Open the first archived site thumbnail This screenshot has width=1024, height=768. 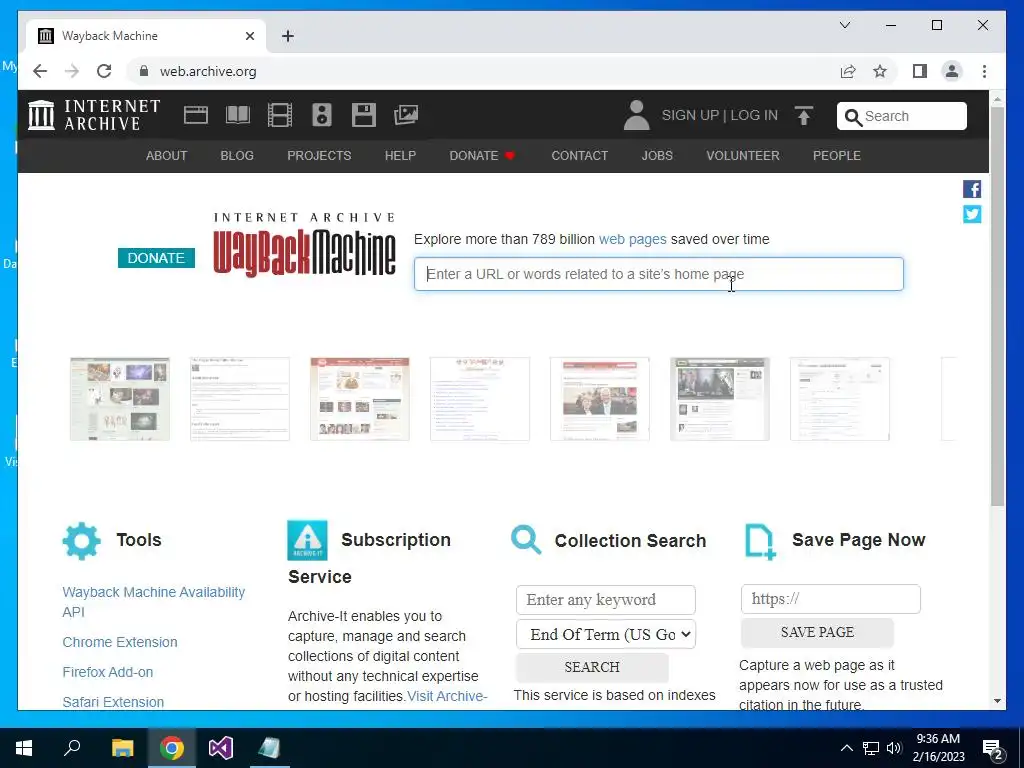120,399
